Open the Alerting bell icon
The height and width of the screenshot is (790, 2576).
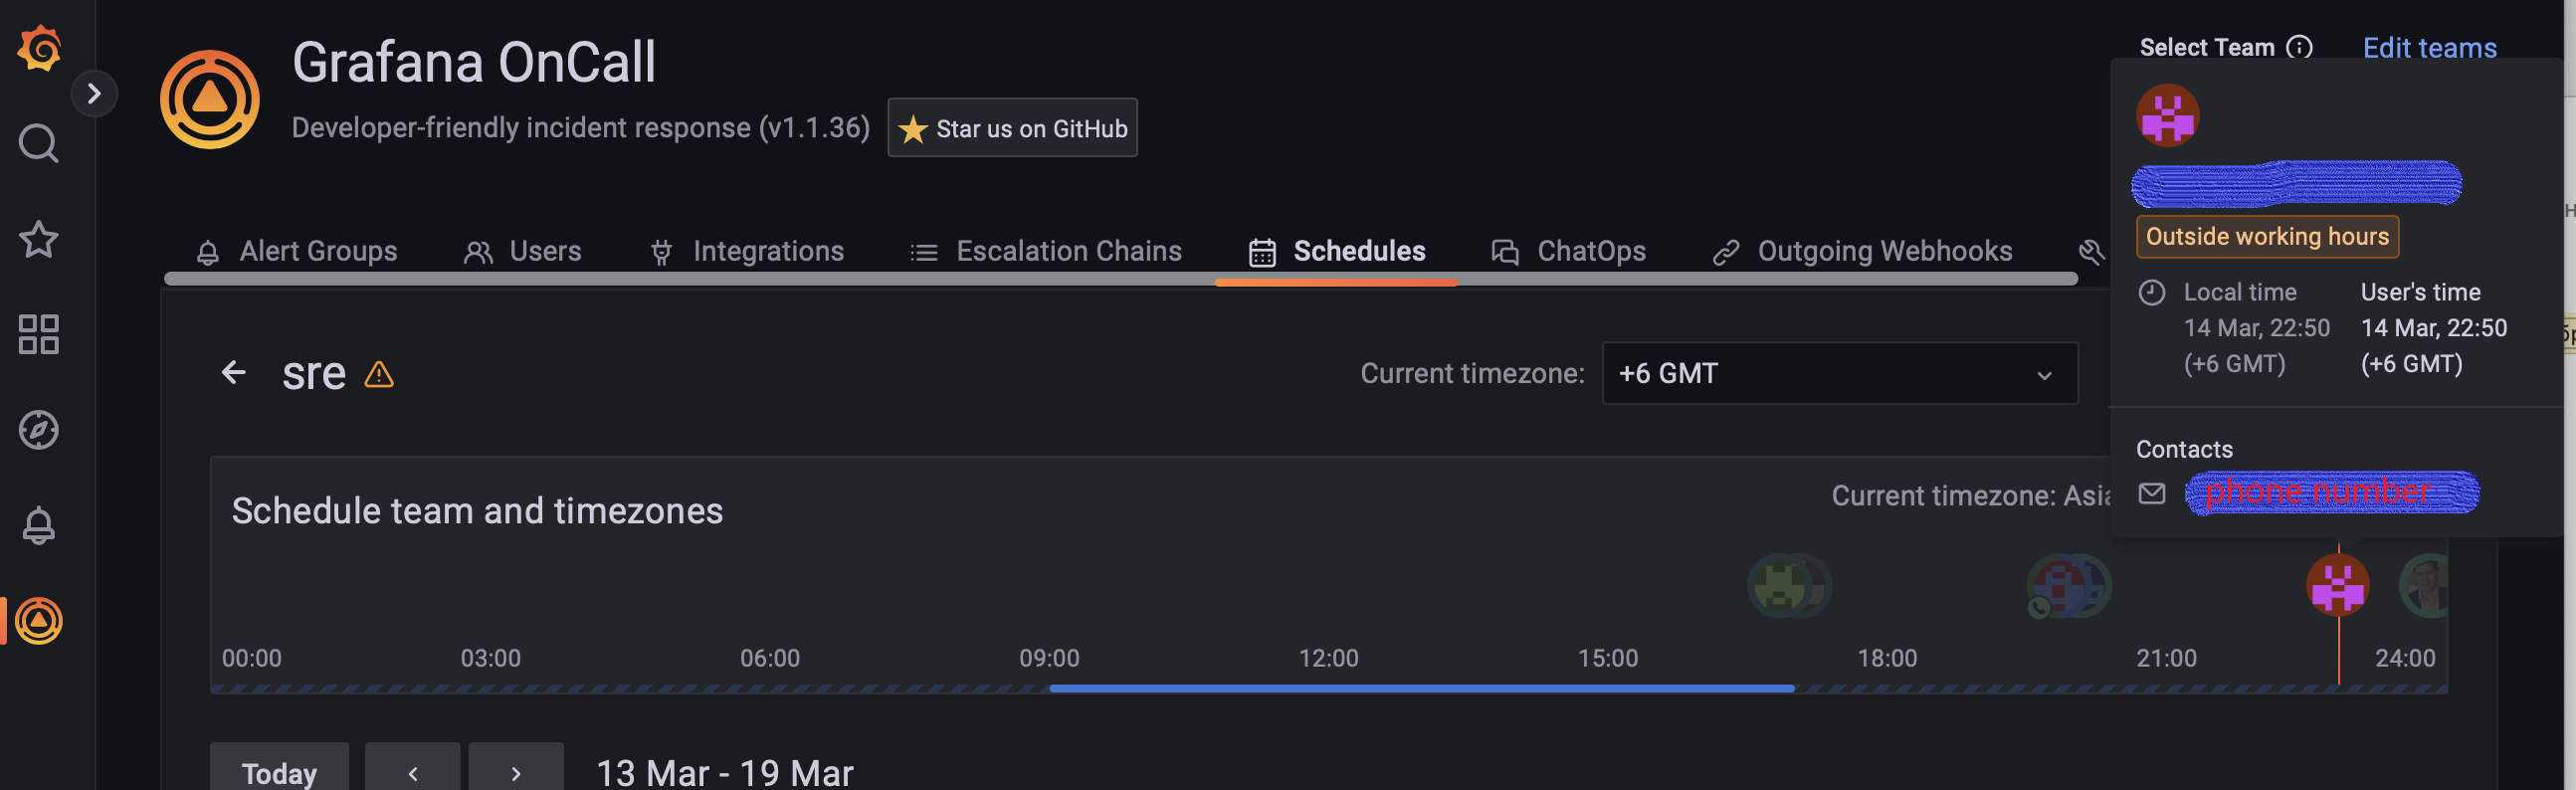tap(38, 526)
